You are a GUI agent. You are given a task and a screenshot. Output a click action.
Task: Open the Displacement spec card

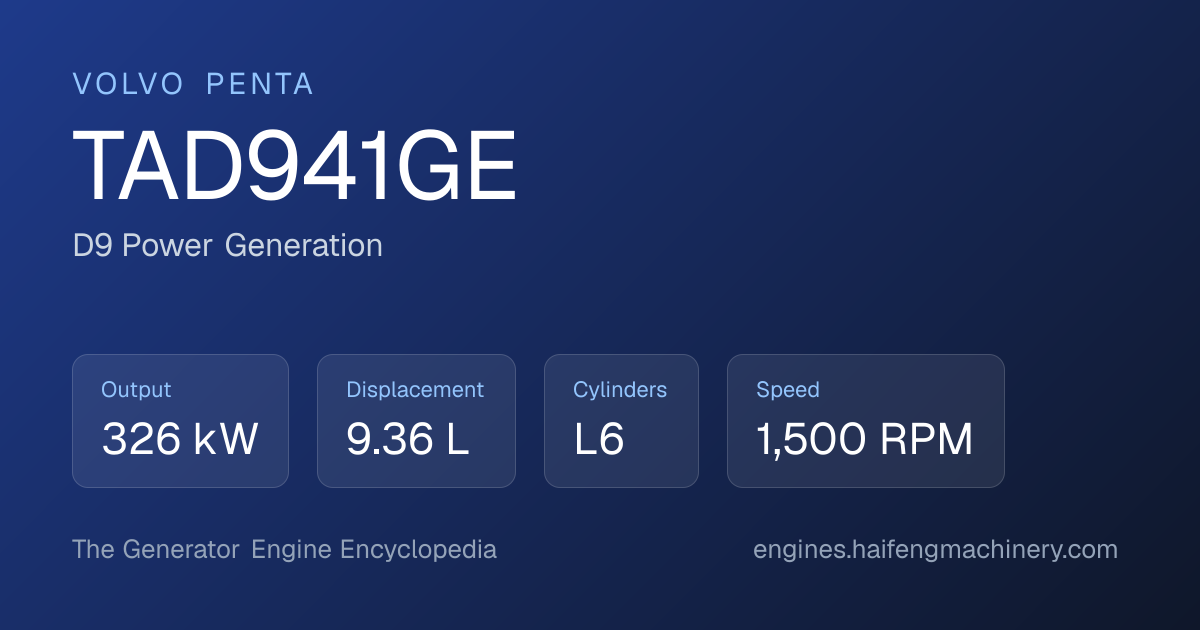416,421
